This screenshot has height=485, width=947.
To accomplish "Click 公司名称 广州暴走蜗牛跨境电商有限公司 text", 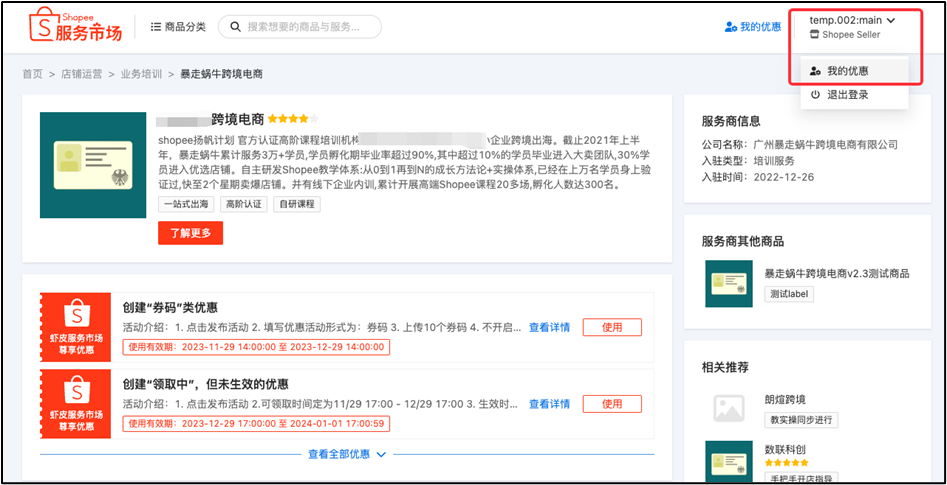I will (800, 145).
